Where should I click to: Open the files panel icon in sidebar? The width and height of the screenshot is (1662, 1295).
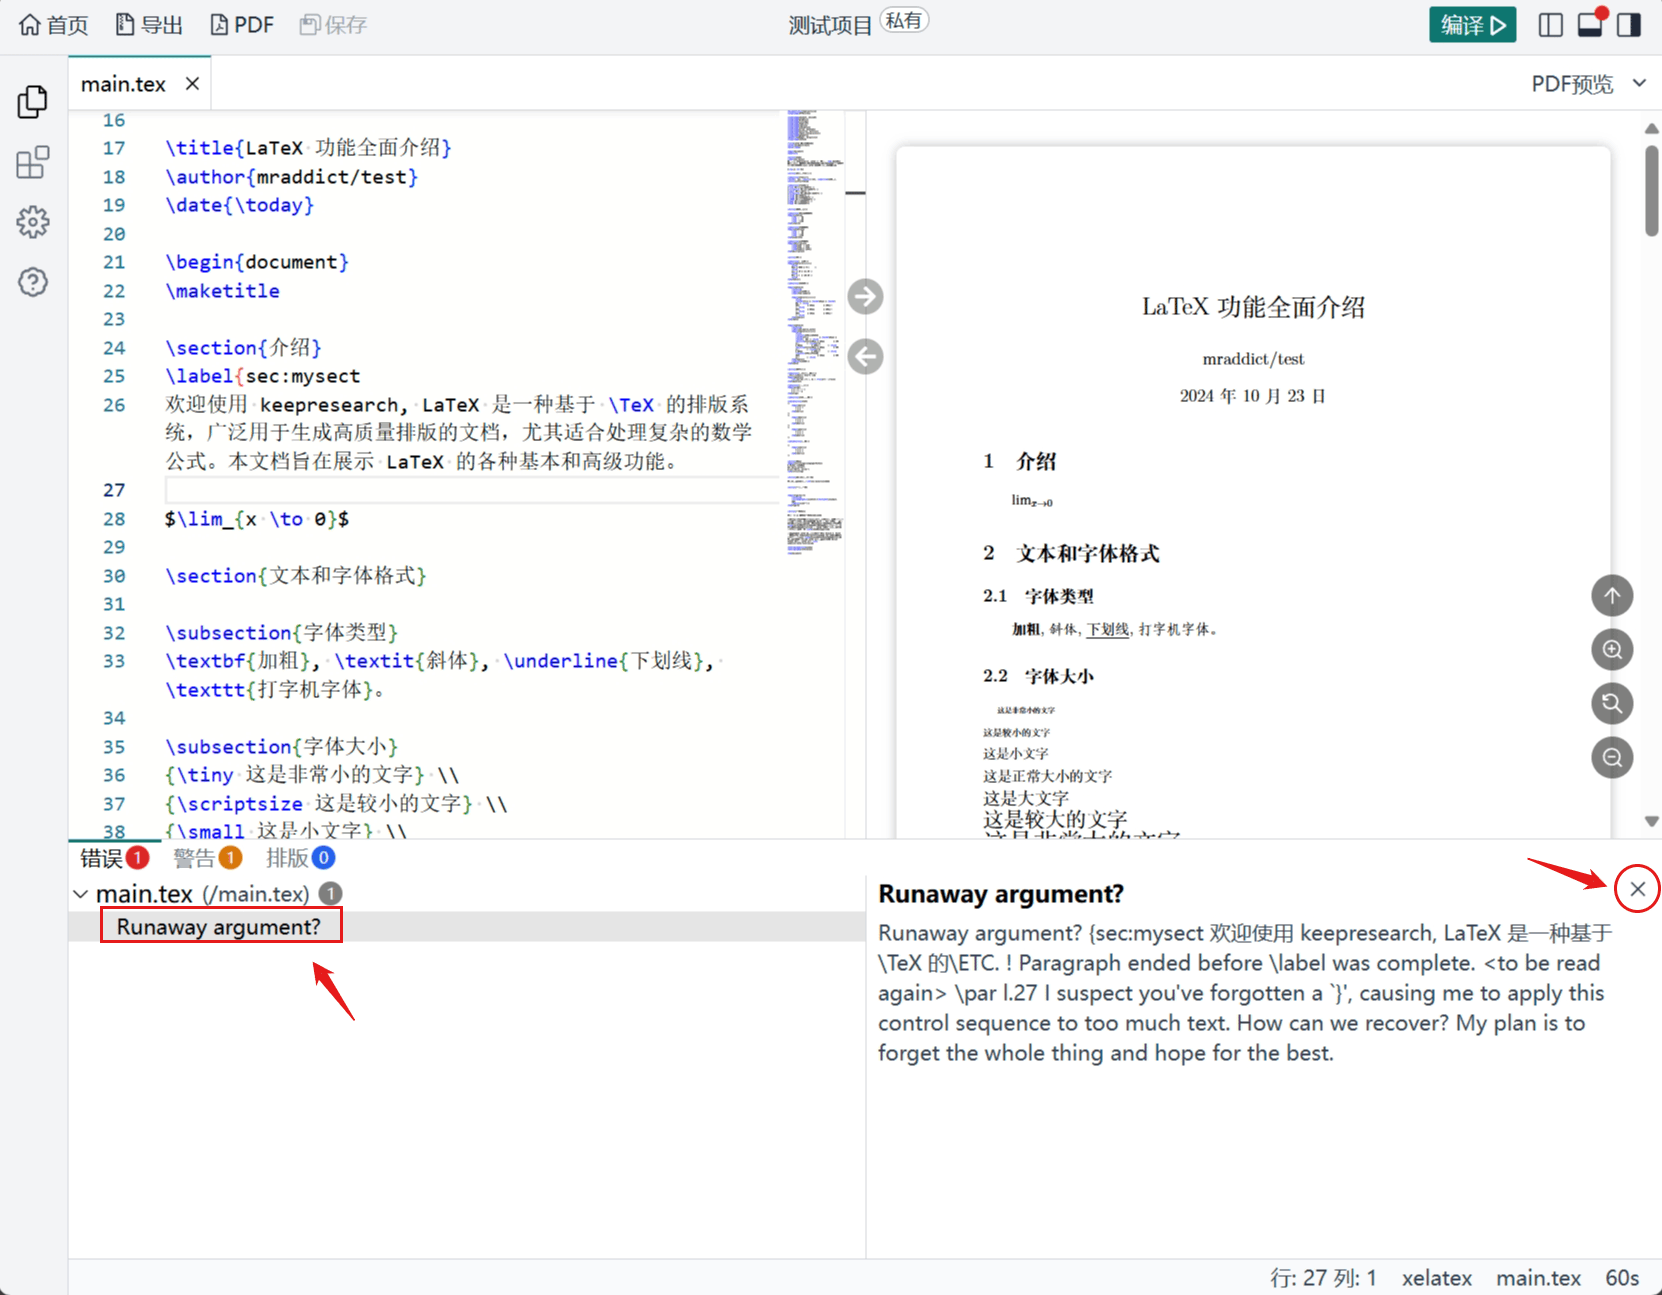tap(32, 102)
